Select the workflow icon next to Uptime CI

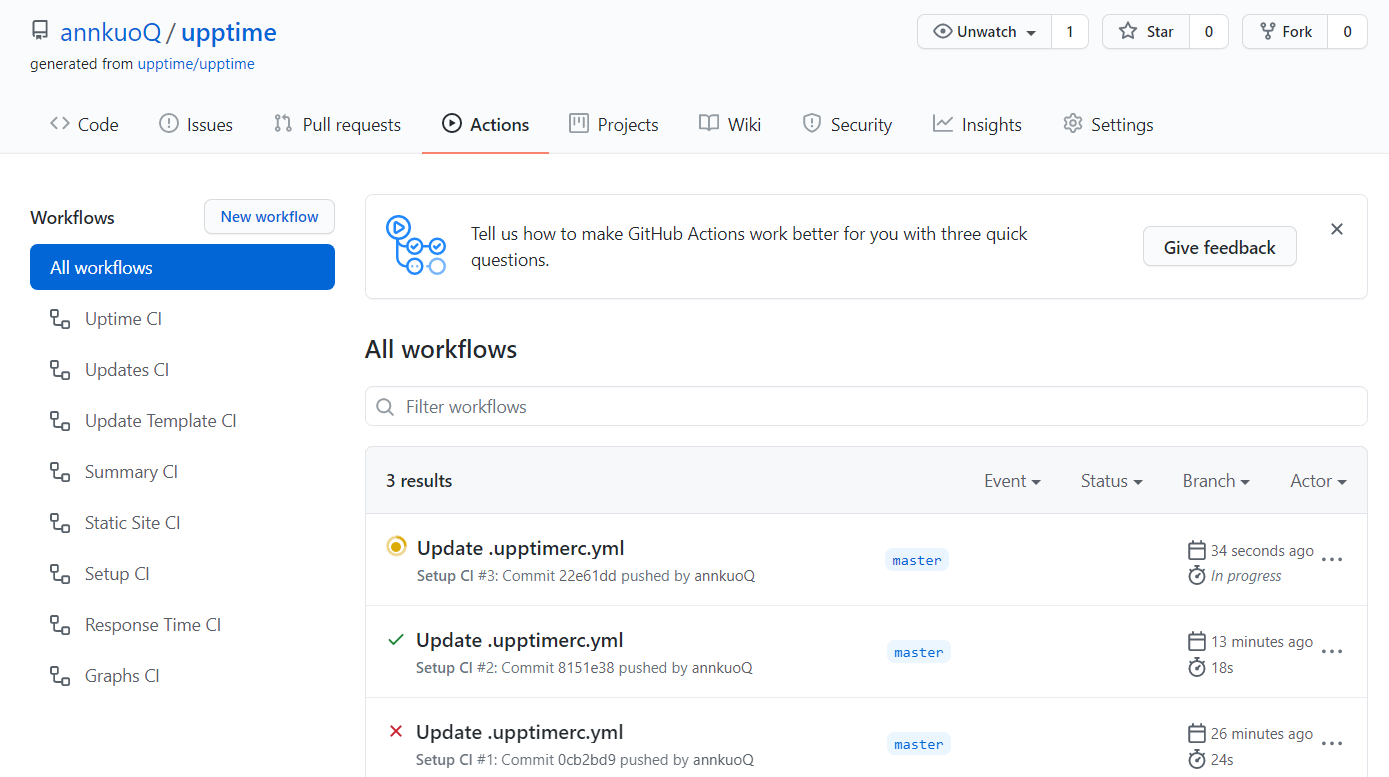(x=60, y=318)
